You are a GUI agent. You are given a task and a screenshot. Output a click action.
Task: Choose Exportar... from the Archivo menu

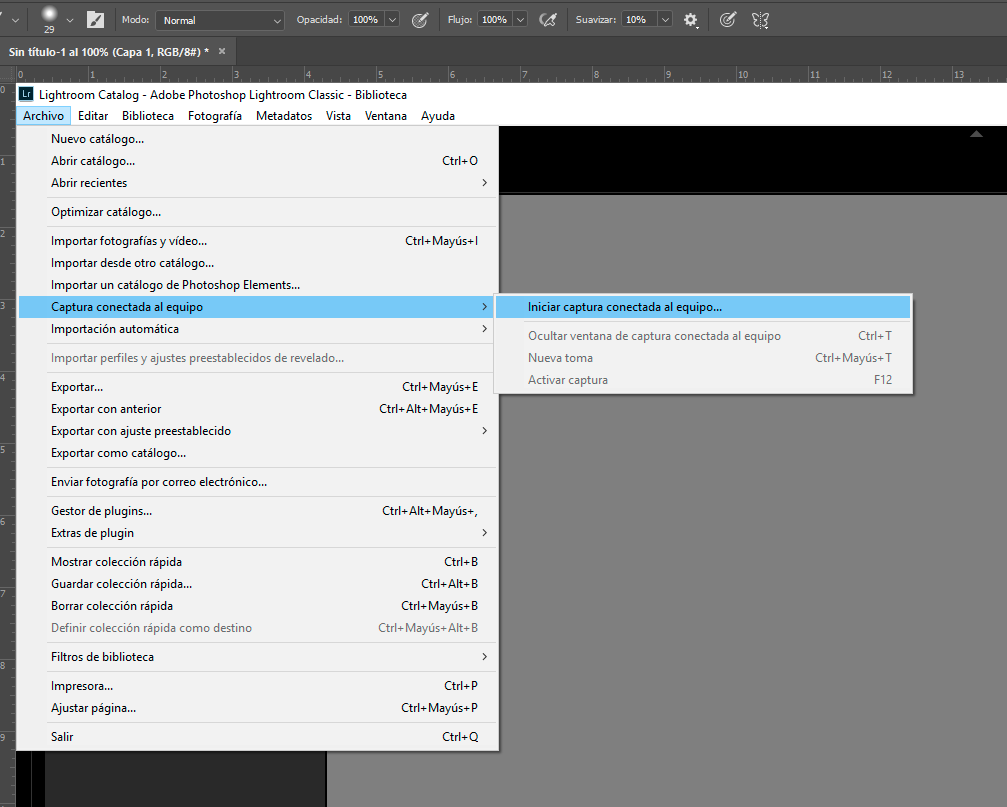pyautogui.click(x=258, y=386)
